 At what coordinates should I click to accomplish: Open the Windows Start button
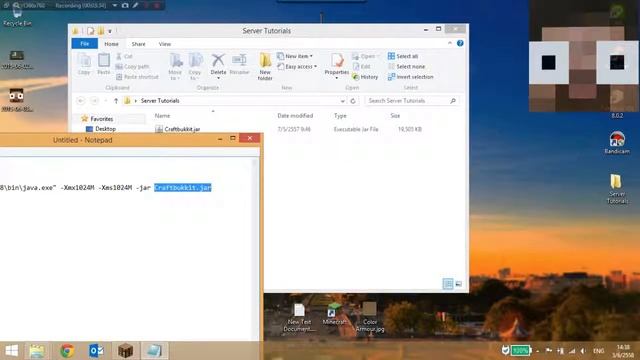11,351
